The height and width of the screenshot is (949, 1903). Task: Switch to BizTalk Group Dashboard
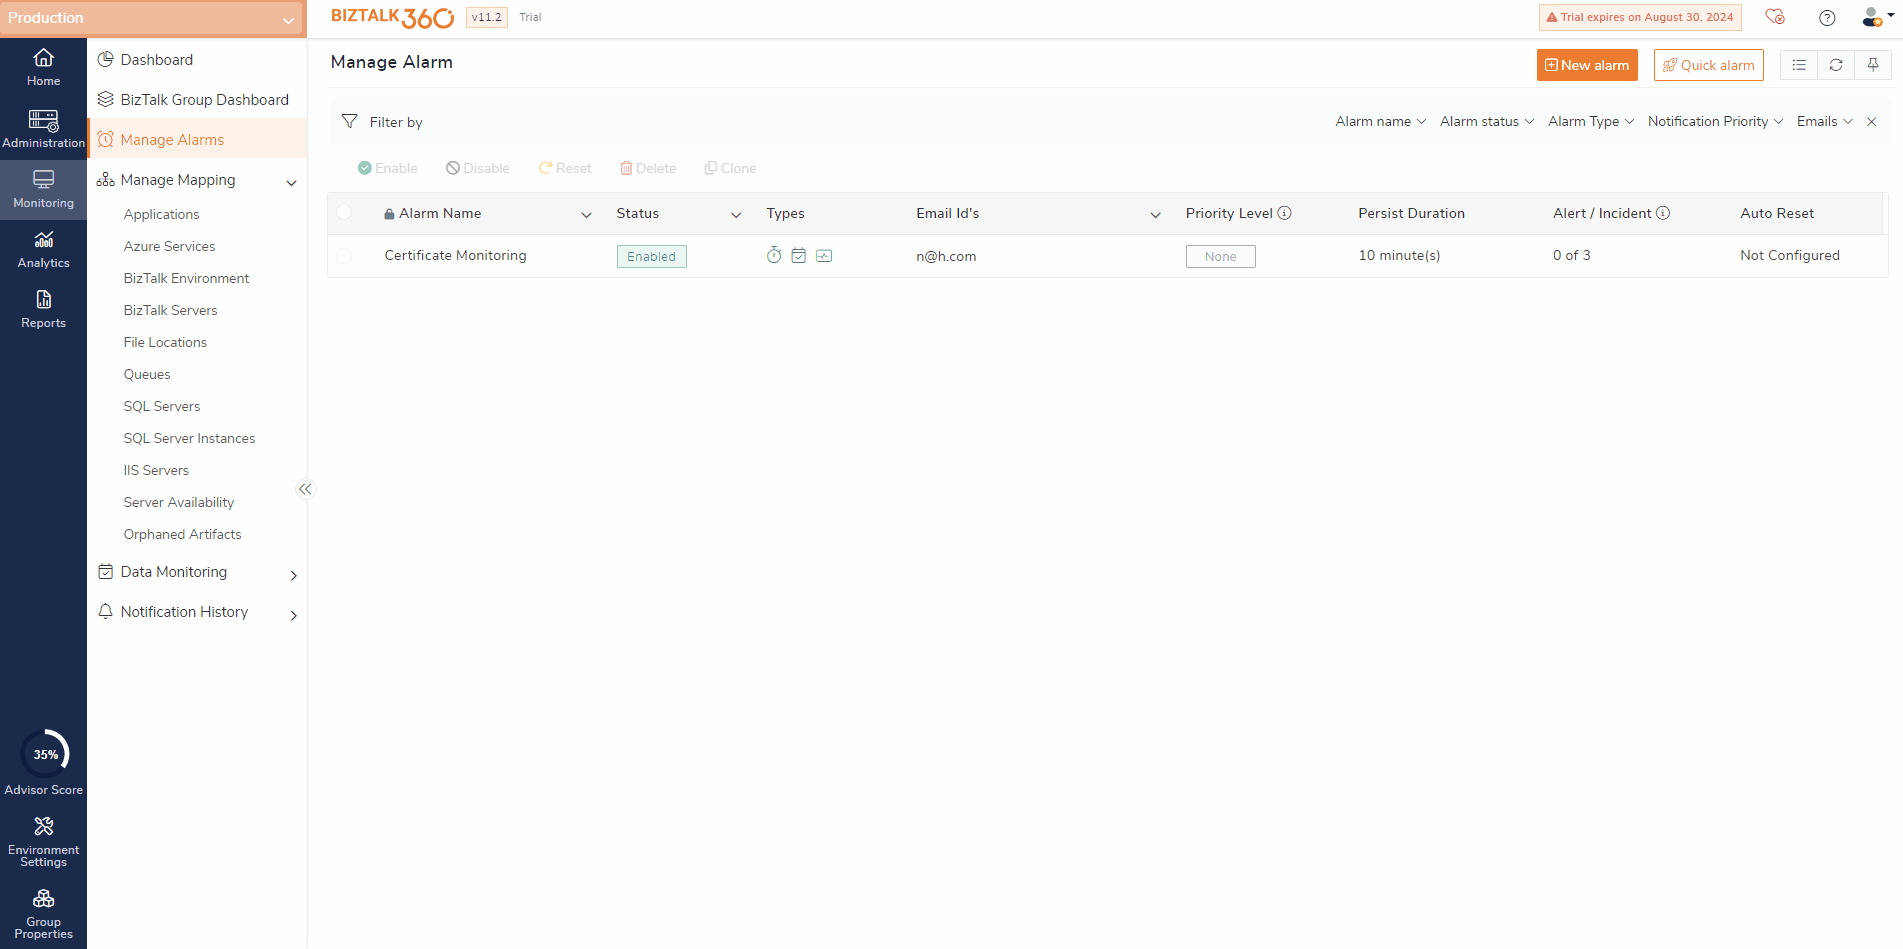click(x=204, y=99)
